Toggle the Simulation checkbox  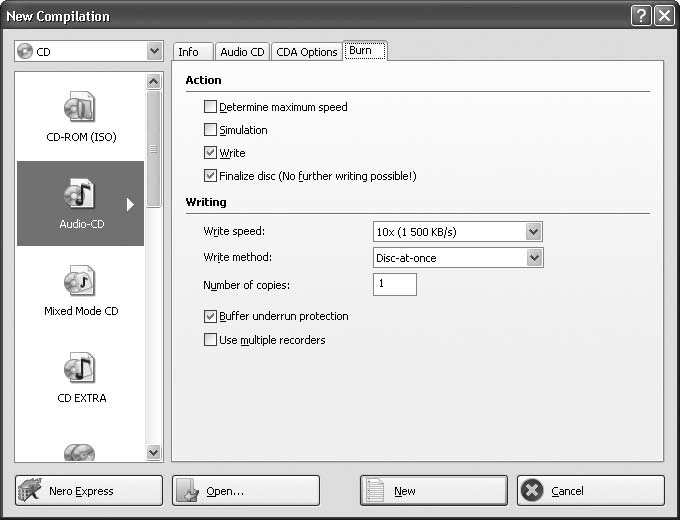pos(210,130)
